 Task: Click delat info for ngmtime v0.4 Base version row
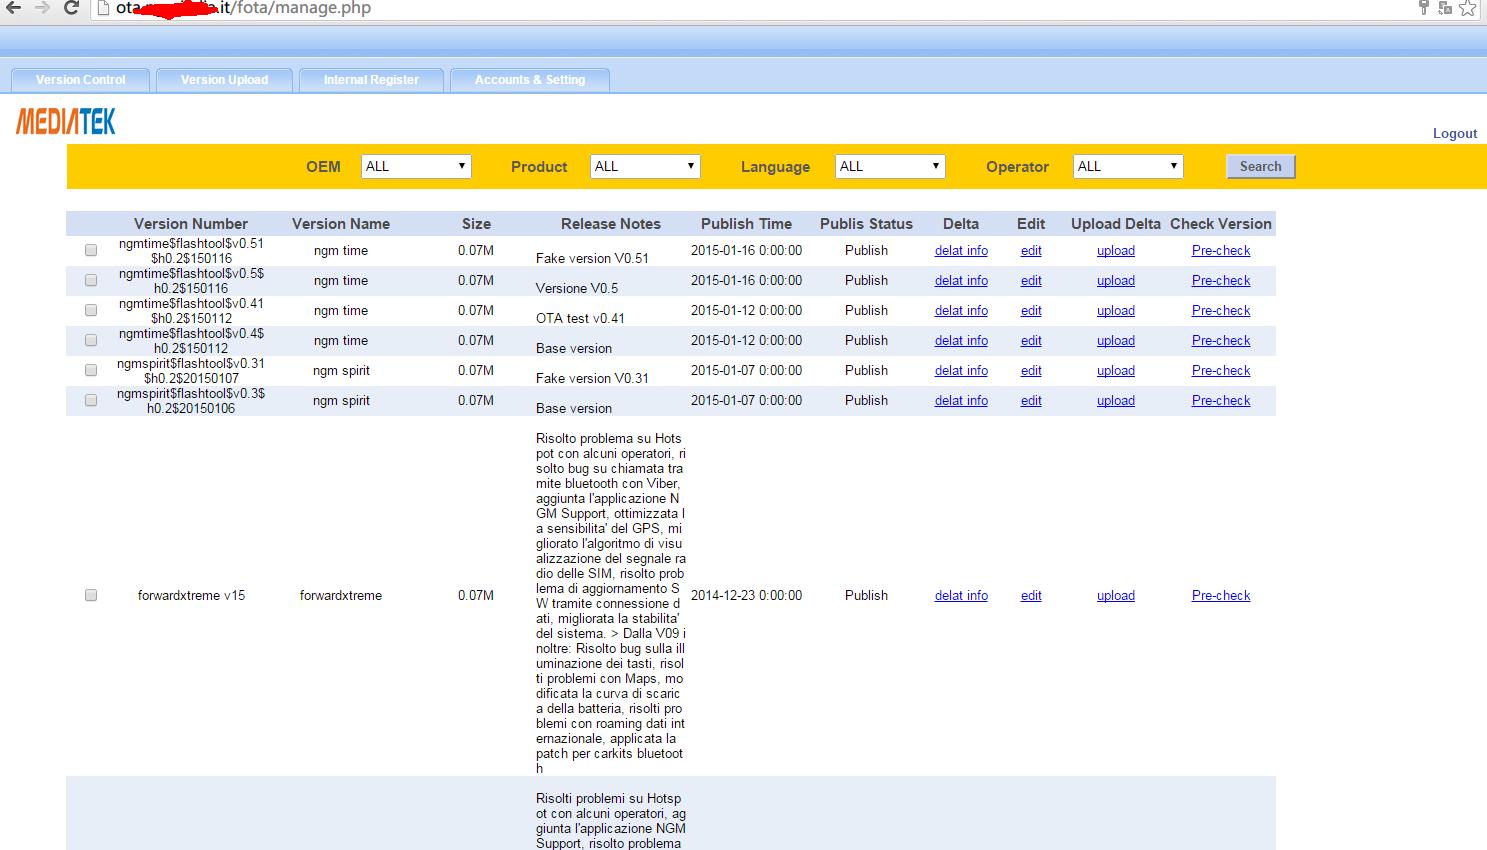click(961, 340)
